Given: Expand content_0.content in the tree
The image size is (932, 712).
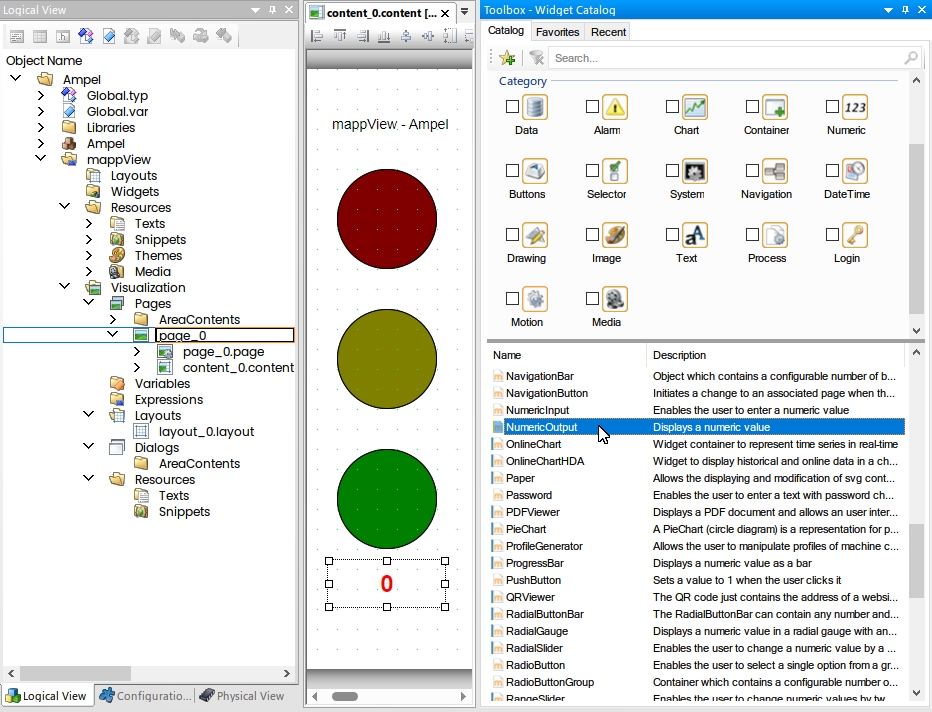Looking at the screenshot, I should [137, 367].
